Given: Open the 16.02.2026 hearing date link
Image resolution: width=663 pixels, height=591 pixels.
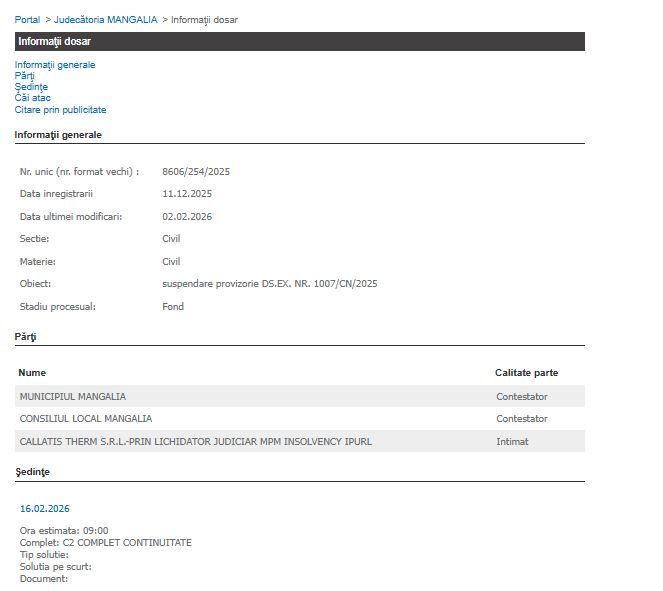Looking at the screenshot, I should (44, 509).
